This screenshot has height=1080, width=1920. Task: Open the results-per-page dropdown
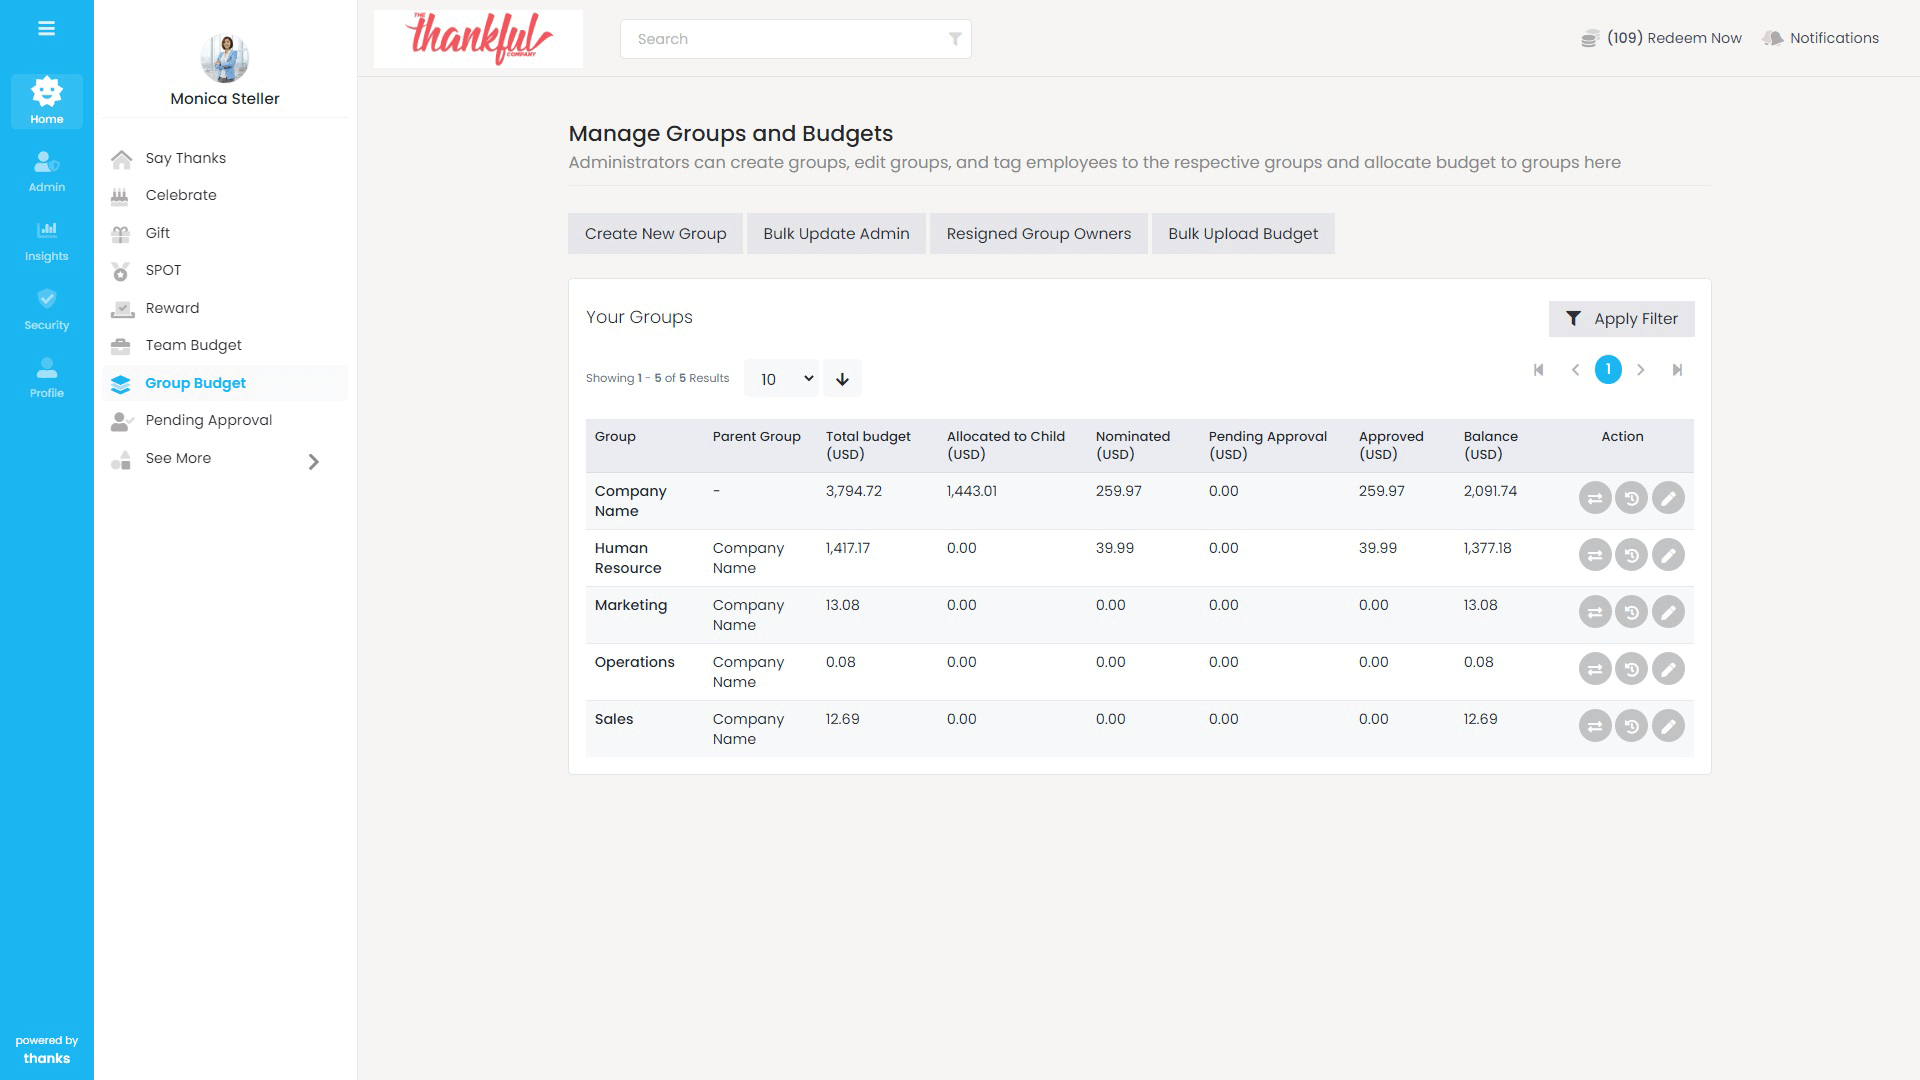(x=781, y=379)
